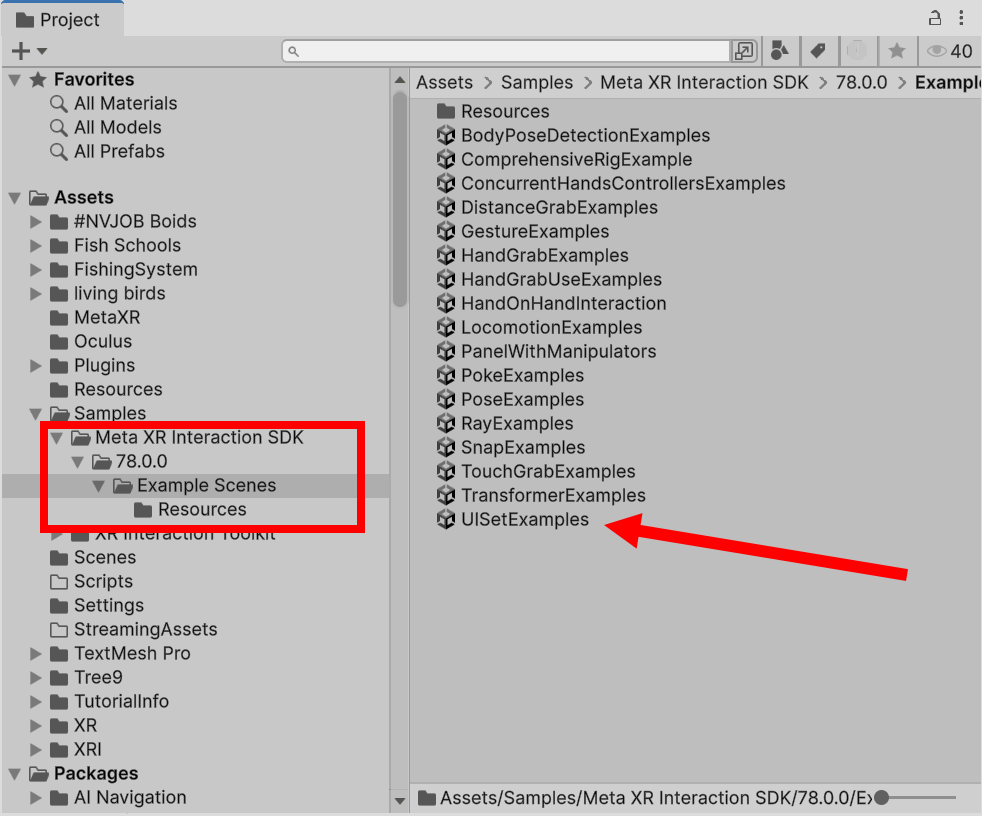Click the save search star icon
This screenshot has height=816, width=982.
pos(897,51)
